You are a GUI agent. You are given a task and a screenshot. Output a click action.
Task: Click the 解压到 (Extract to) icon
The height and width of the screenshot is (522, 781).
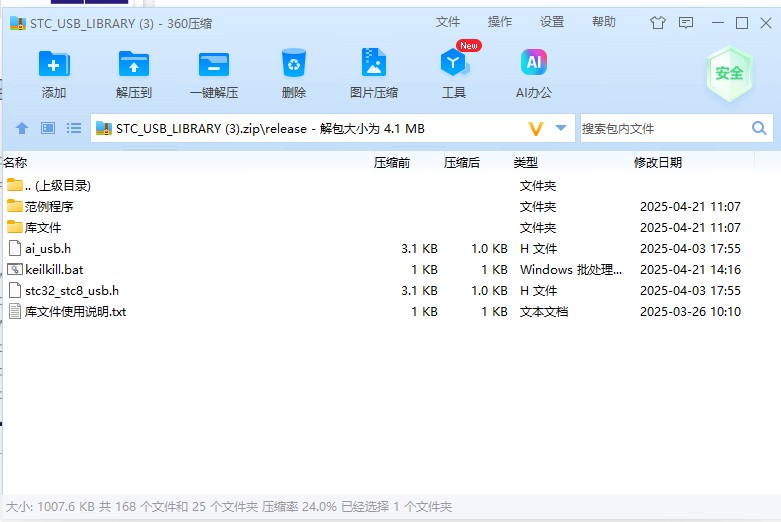pos(133,66)
